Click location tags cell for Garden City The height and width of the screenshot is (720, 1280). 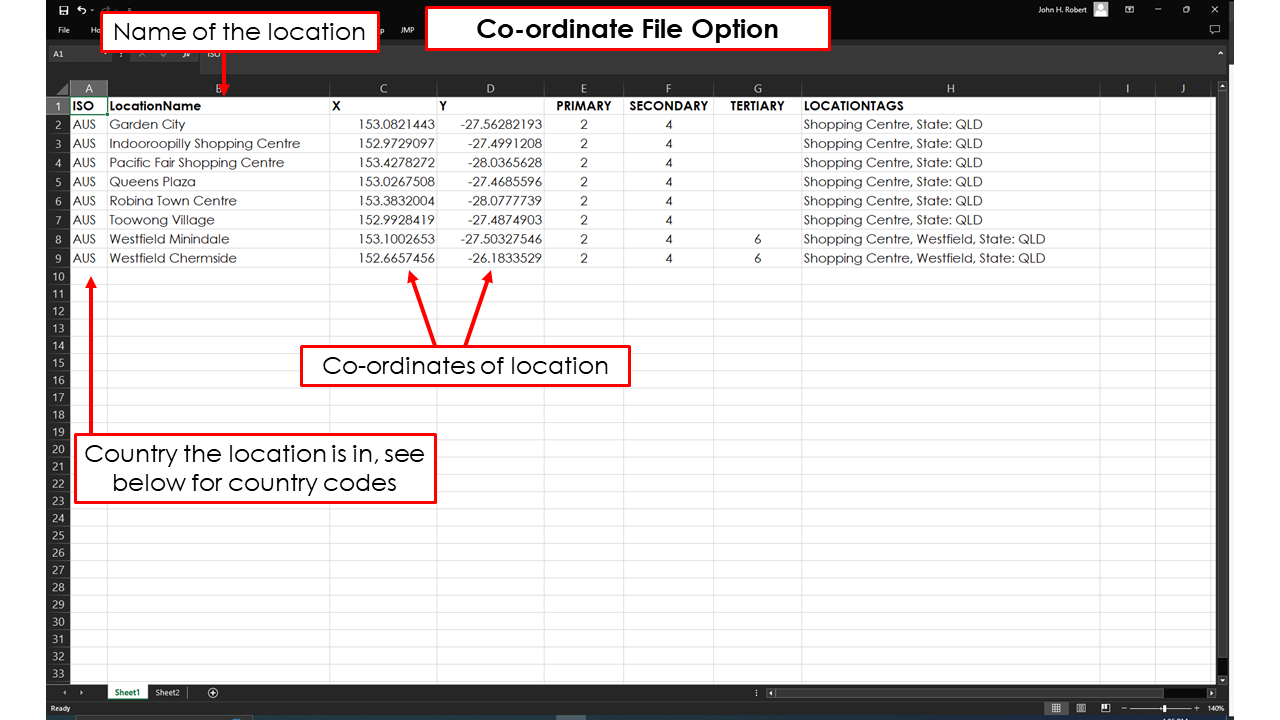coord(950,125)
